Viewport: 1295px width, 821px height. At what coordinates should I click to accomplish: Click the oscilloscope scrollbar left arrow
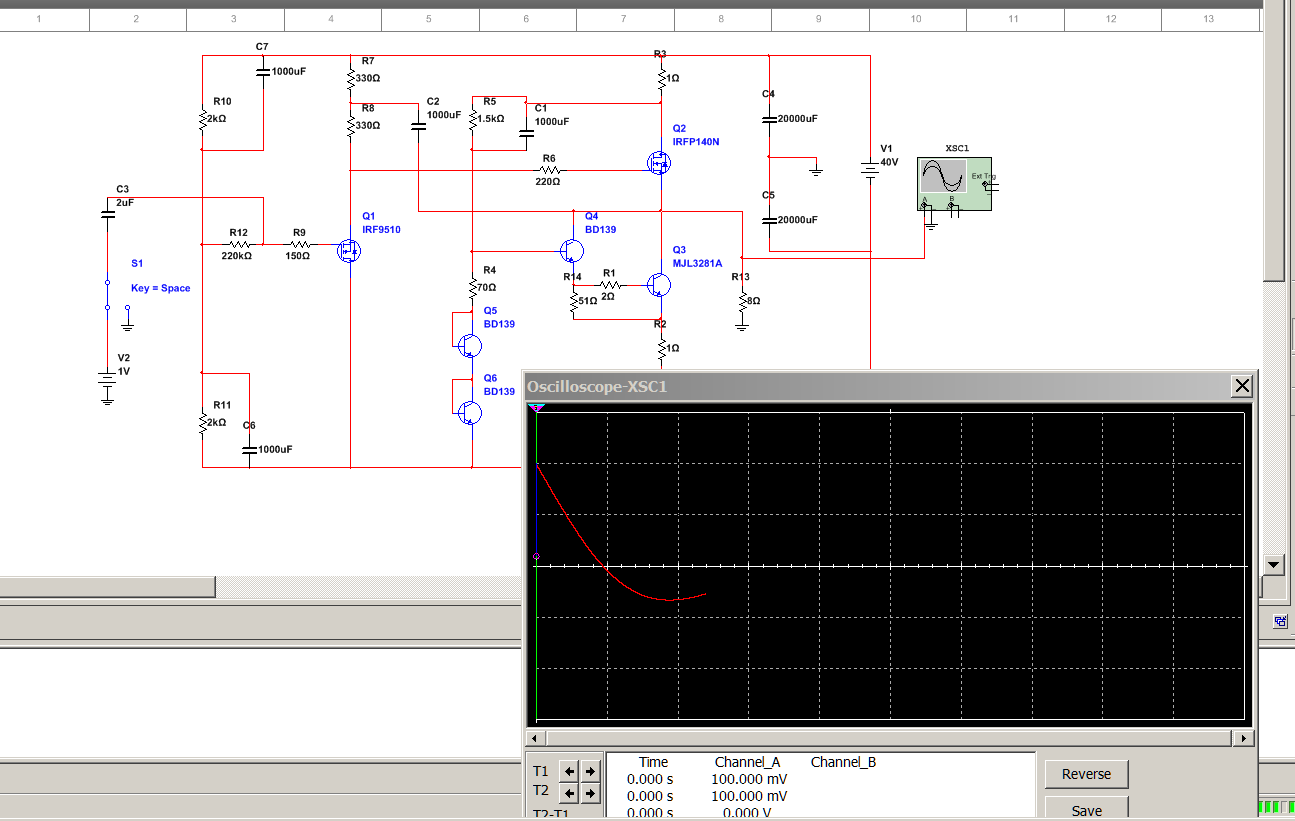[533, 739]
